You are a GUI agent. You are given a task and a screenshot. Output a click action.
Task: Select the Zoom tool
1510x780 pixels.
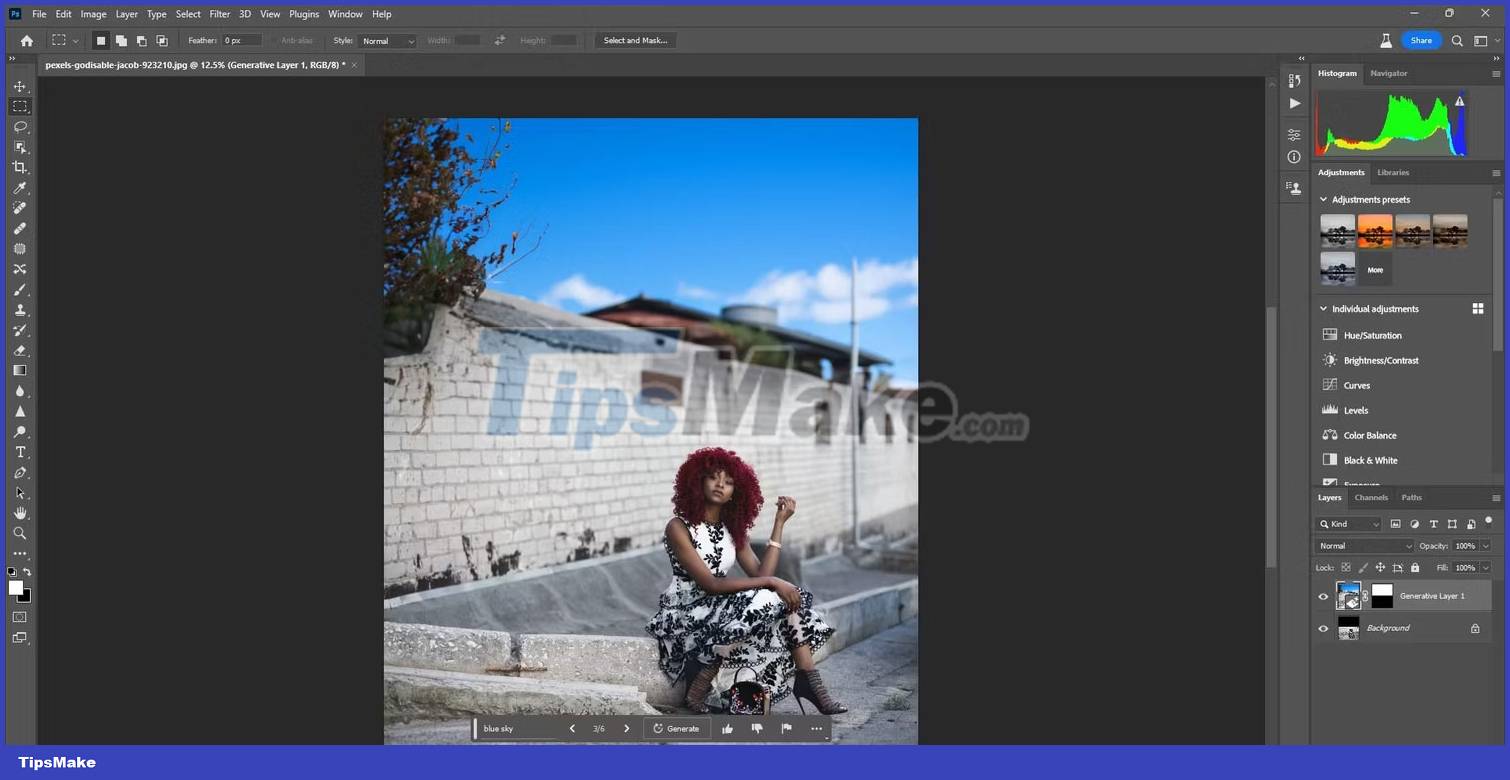(x=20, y=533)
